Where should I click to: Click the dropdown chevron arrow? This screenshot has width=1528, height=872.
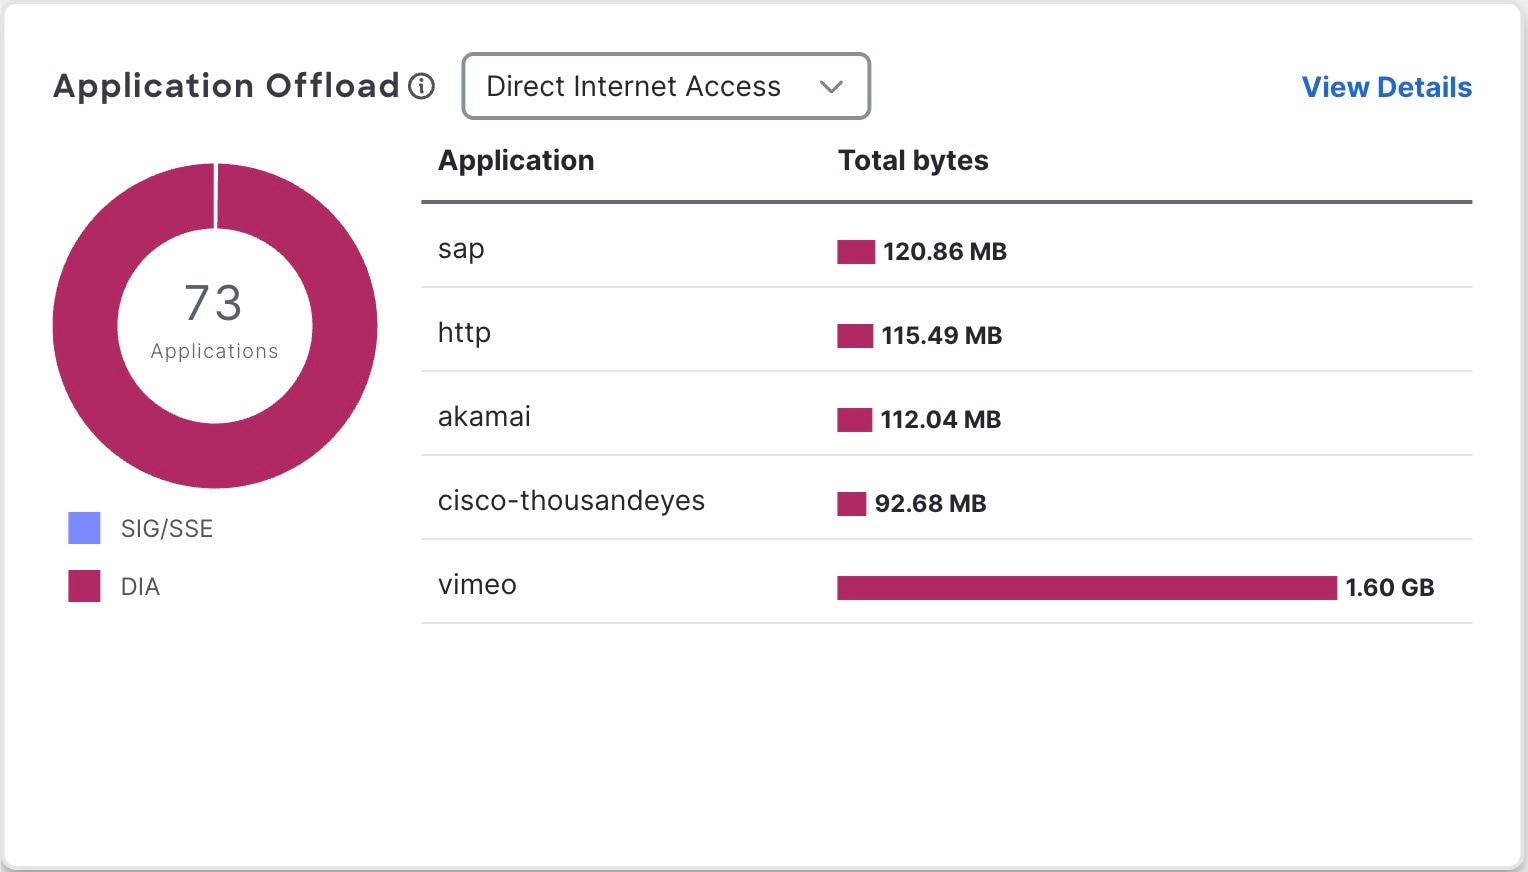point(831,87)
